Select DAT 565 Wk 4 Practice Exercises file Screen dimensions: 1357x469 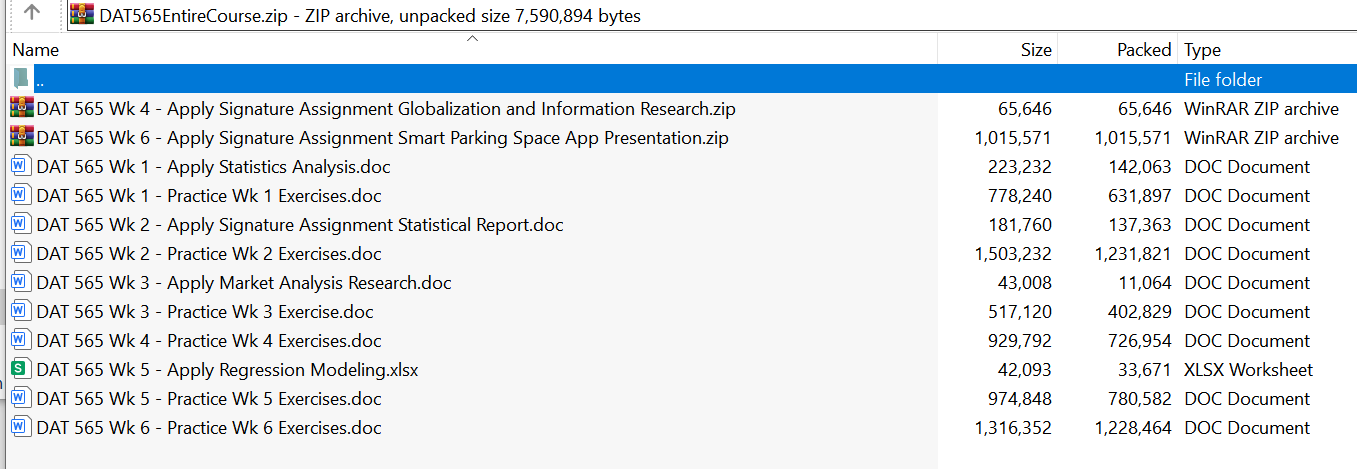(x=209, y=341)
